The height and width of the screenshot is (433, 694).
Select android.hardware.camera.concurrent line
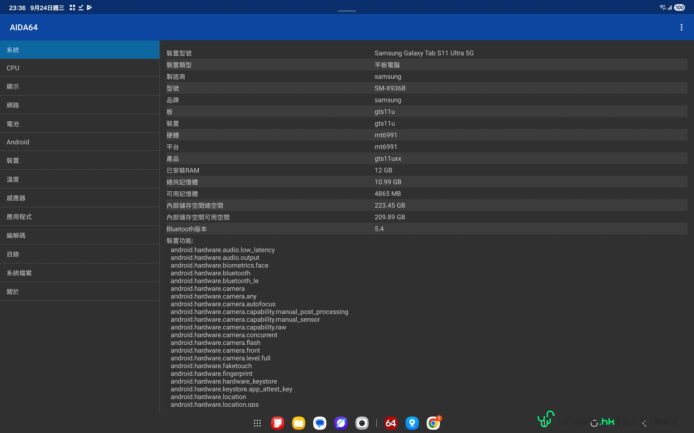(x=224, y=335)
